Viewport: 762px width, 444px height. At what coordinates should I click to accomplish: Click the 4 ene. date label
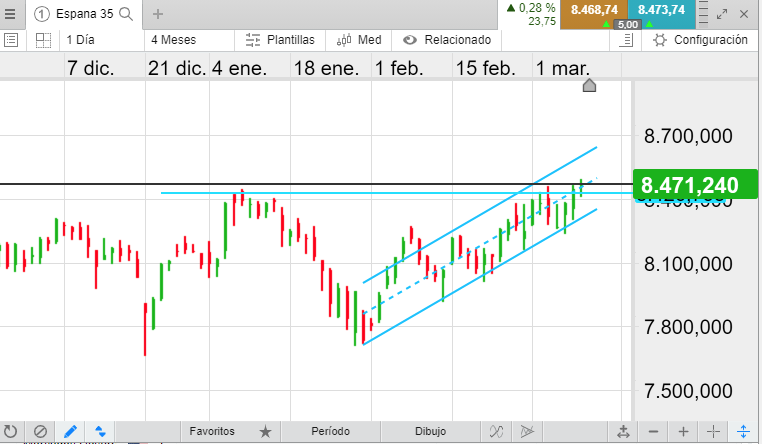click(x=239, y=68)
